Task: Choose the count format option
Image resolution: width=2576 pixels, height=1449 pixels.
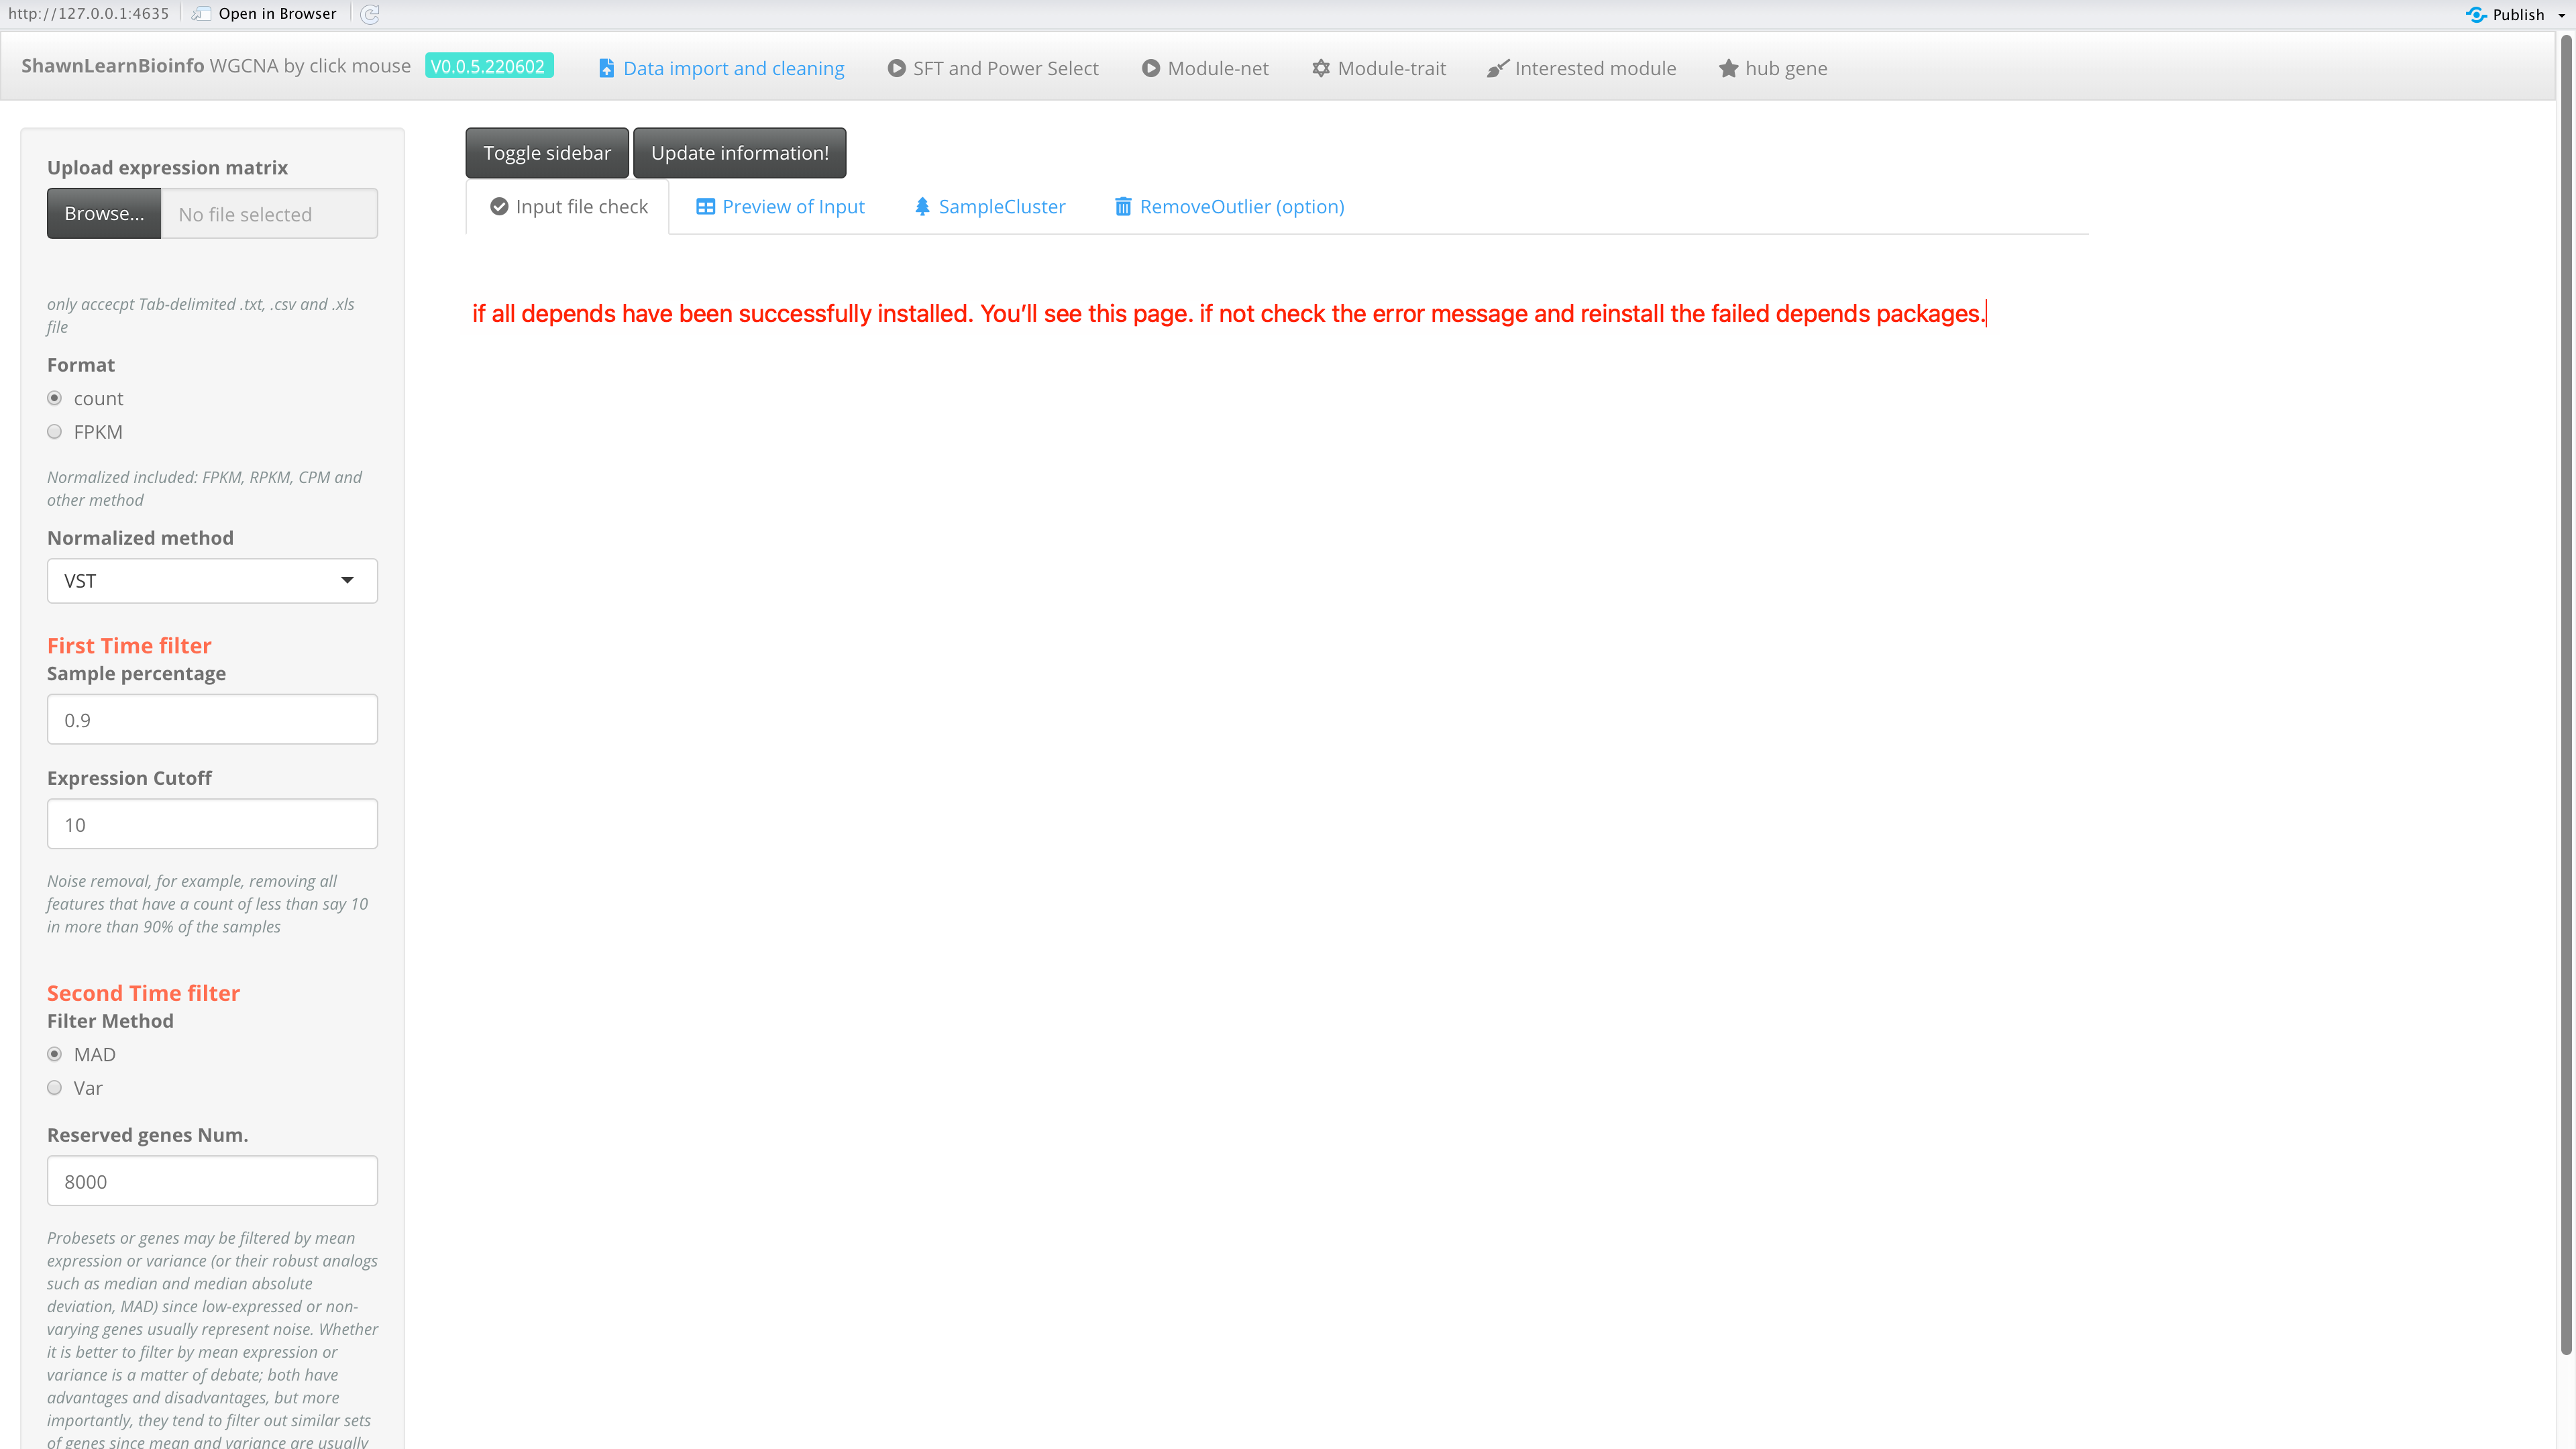Action: 55,398
